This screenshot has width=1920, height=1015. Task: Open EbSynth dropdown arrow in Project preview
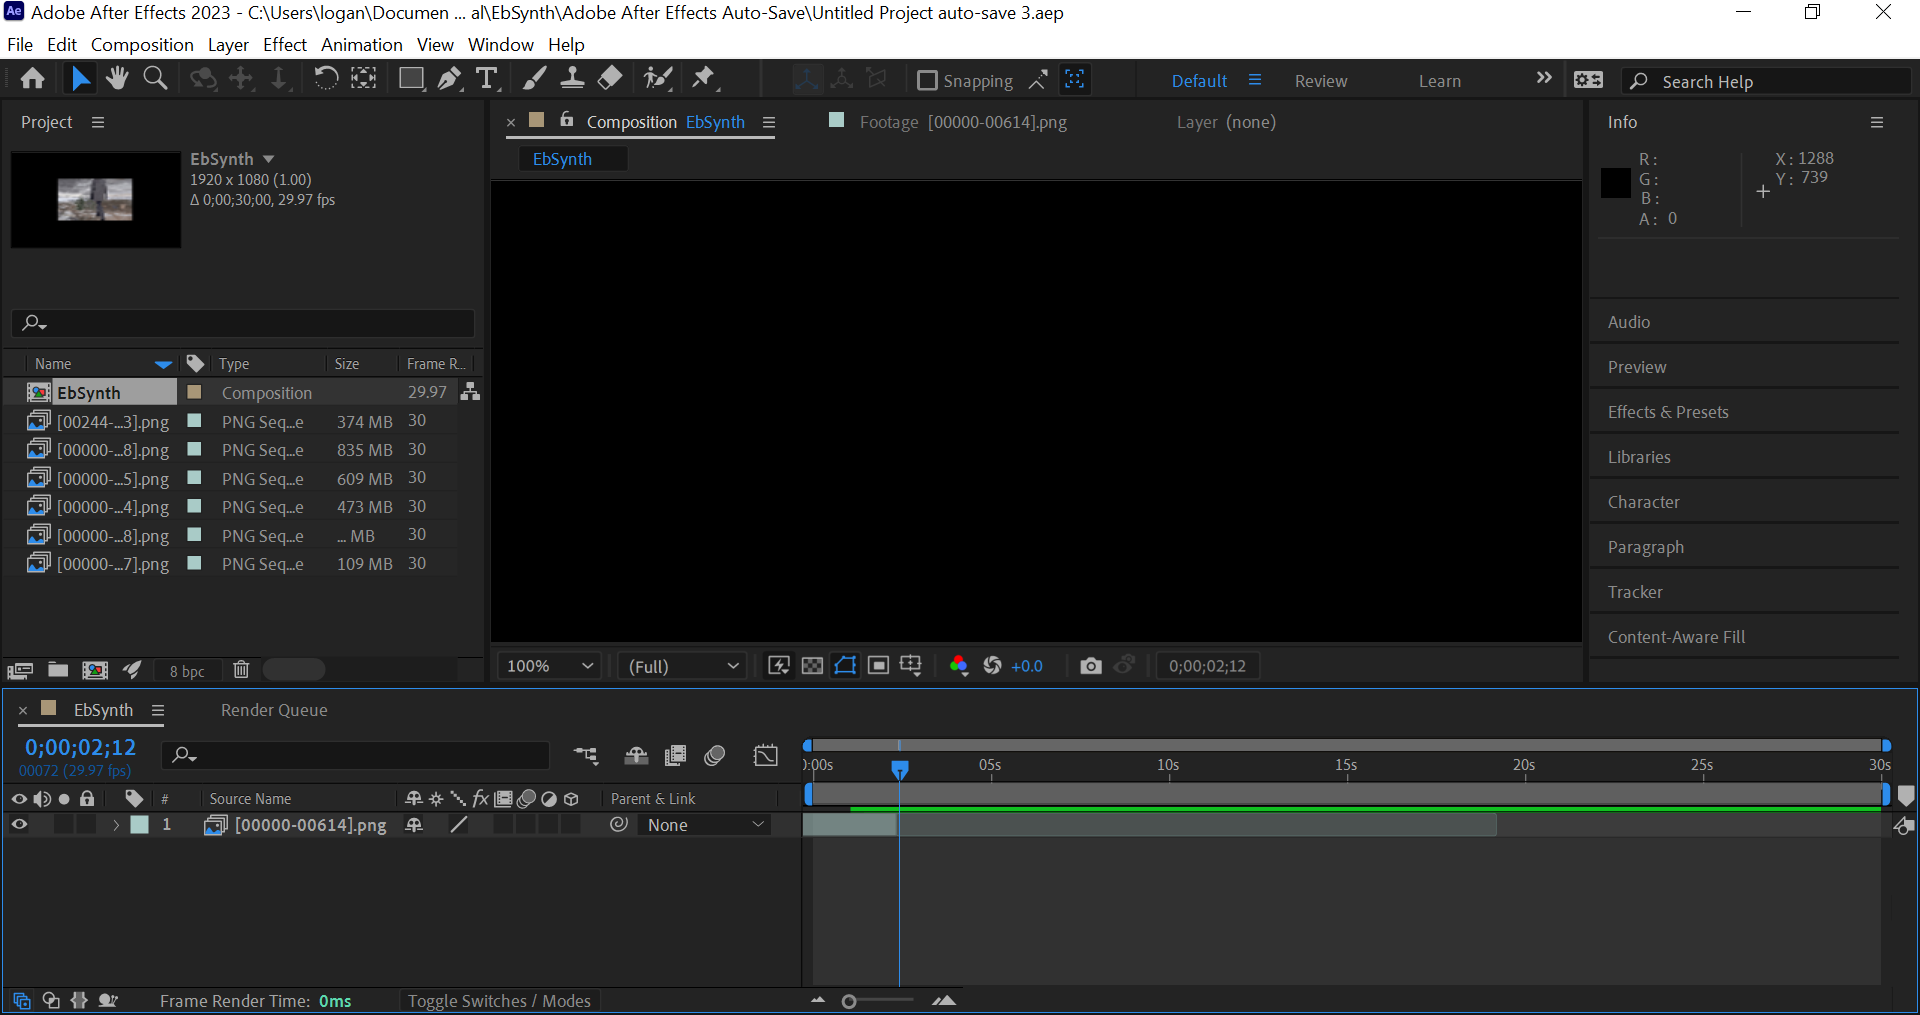point(268,159)
